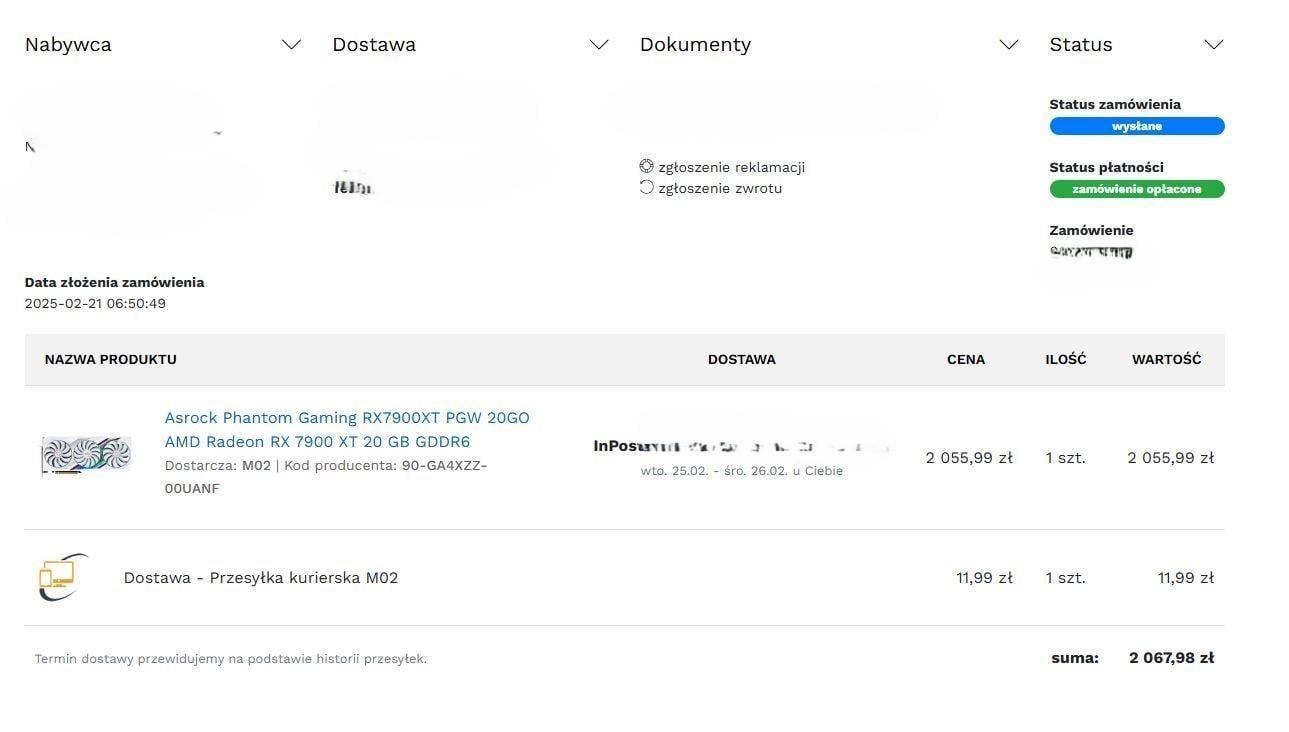The height and width of the screenshot is (732, 1289).
Task: Select the CENA column header
Action: 965,359
